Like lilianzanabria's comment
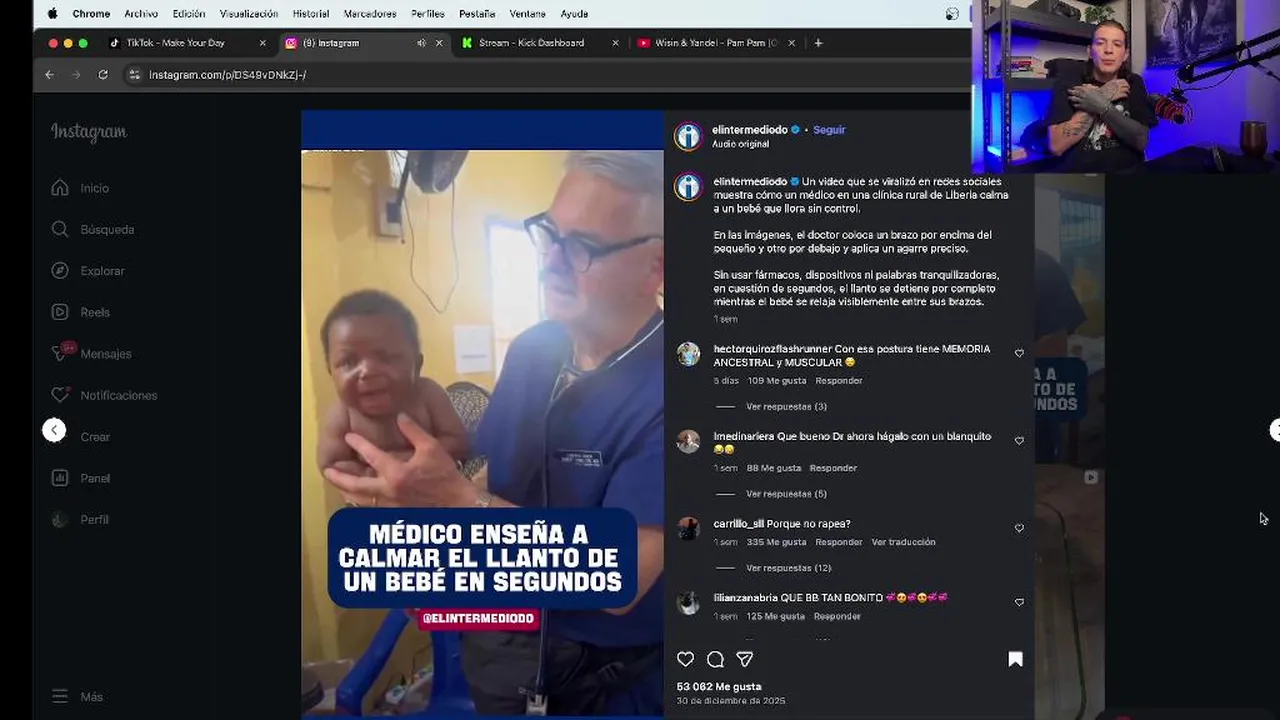 (x=1019, y=602)
